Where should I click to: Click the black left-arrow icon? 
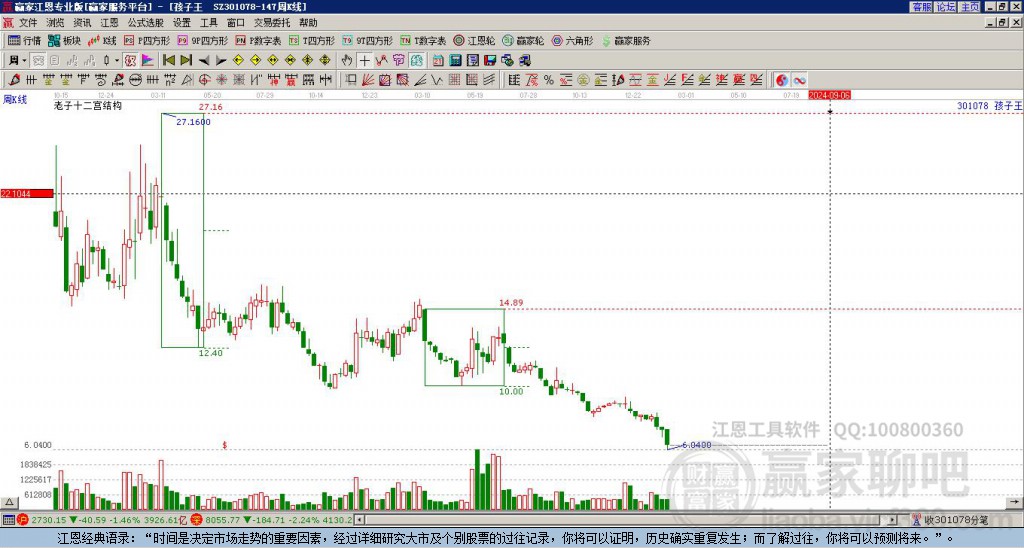click(204, 61)
